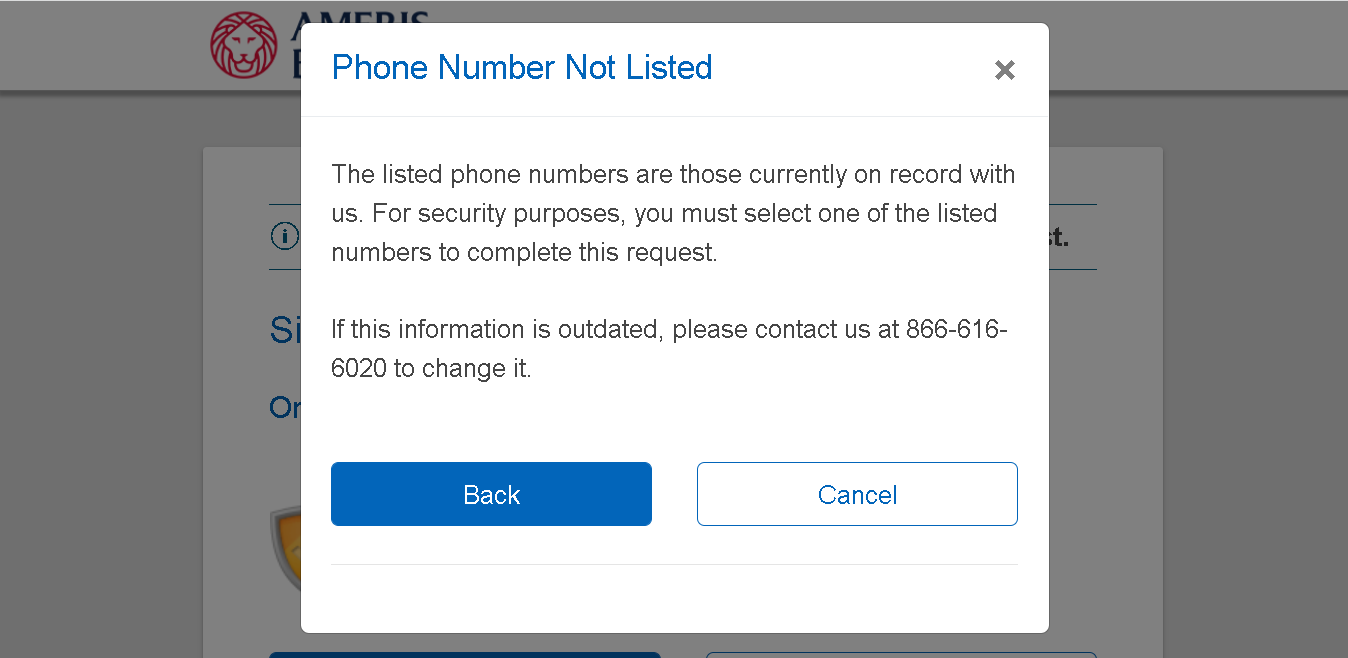Click the Ameris wordmark beside the lion

[x=294, y=45]
